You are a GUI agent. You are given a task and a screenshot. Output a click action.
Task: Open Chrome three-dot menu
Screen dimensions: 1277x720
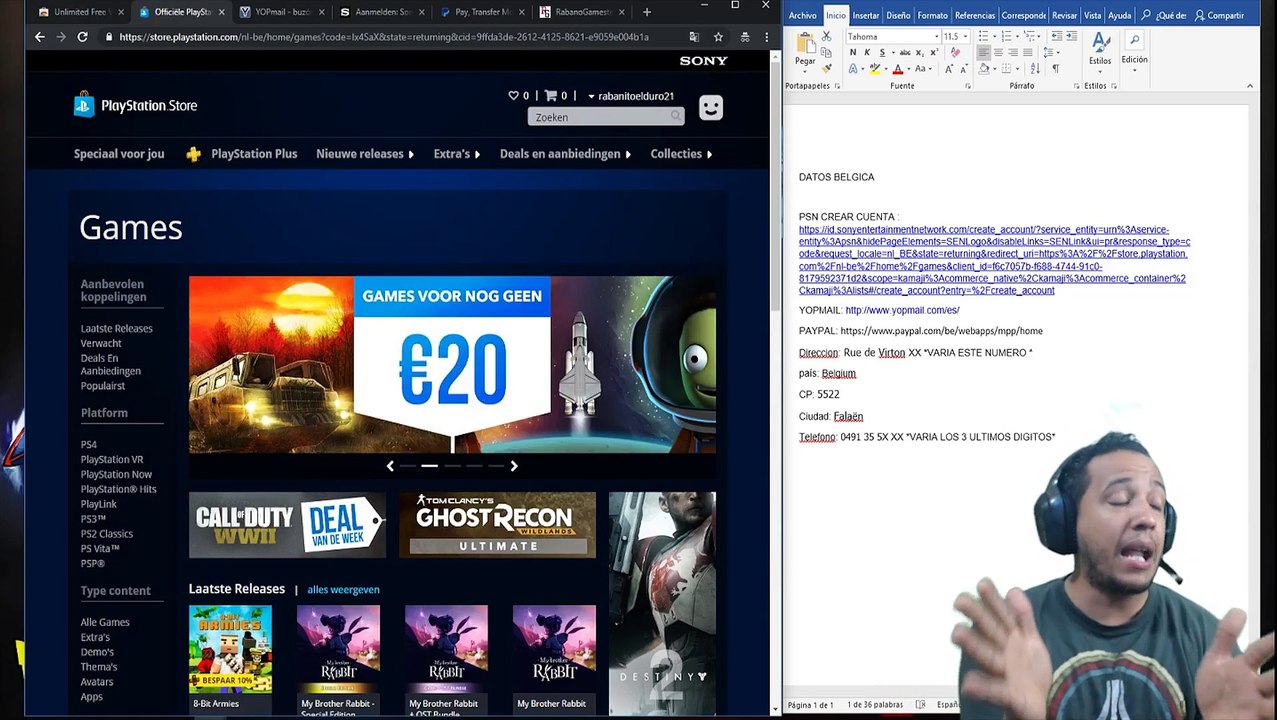(766, 37)
